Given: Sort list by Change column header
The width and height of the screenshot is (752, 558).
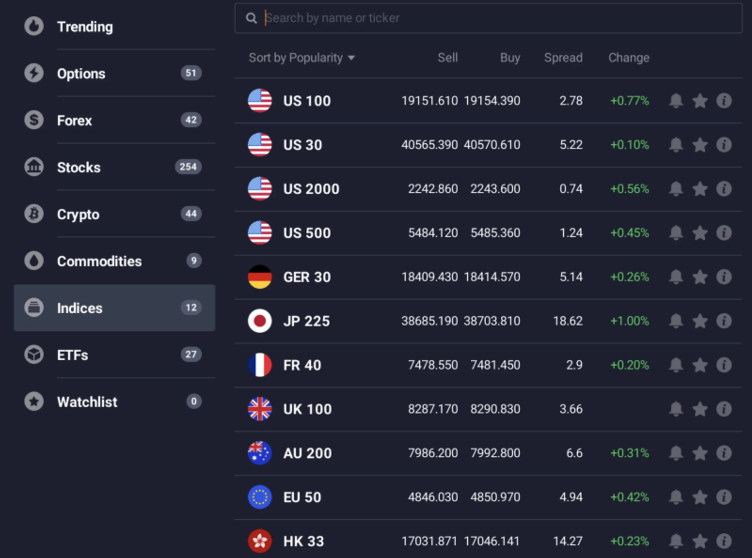Looking at the screenshot, I should pos(628,58).
